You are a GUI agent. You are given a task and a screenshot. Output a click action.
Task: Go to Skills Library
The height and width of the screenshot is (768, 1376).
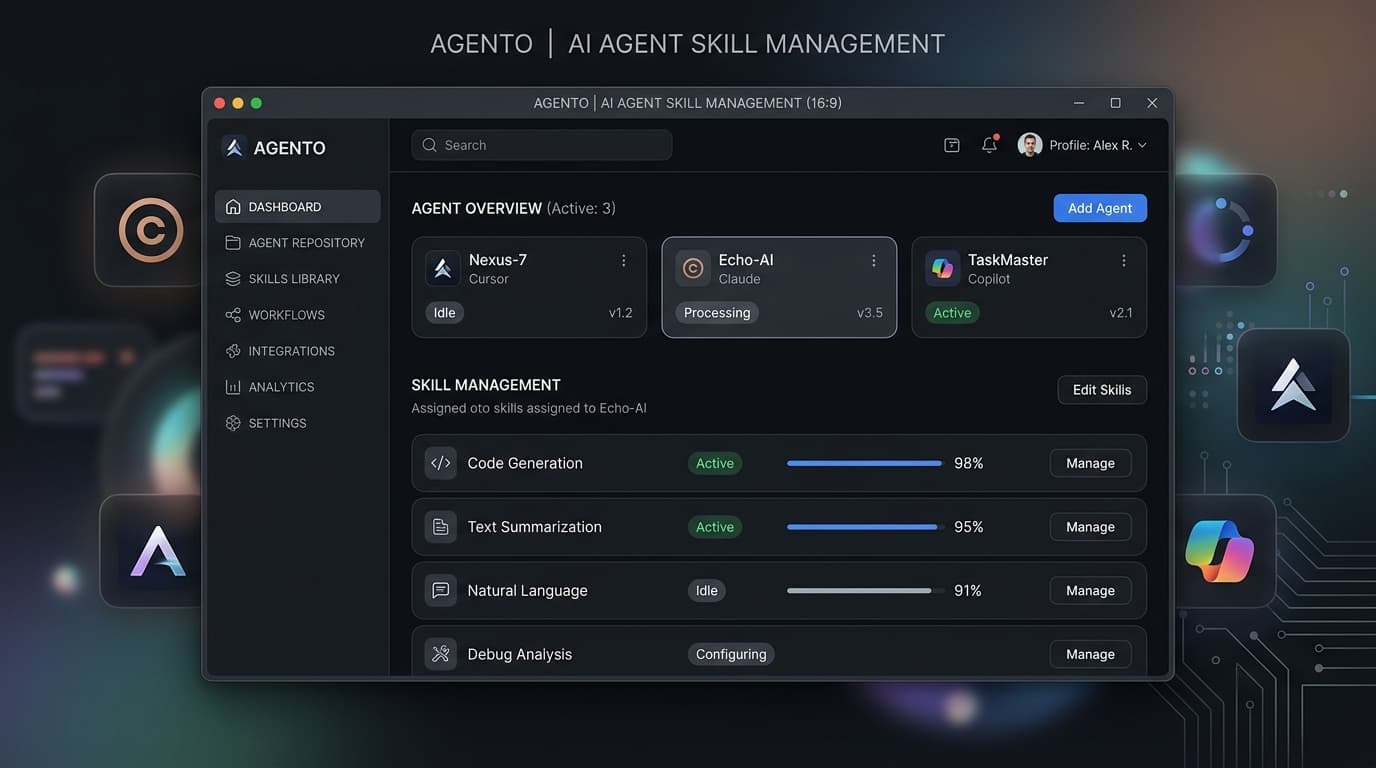point(297,279)
